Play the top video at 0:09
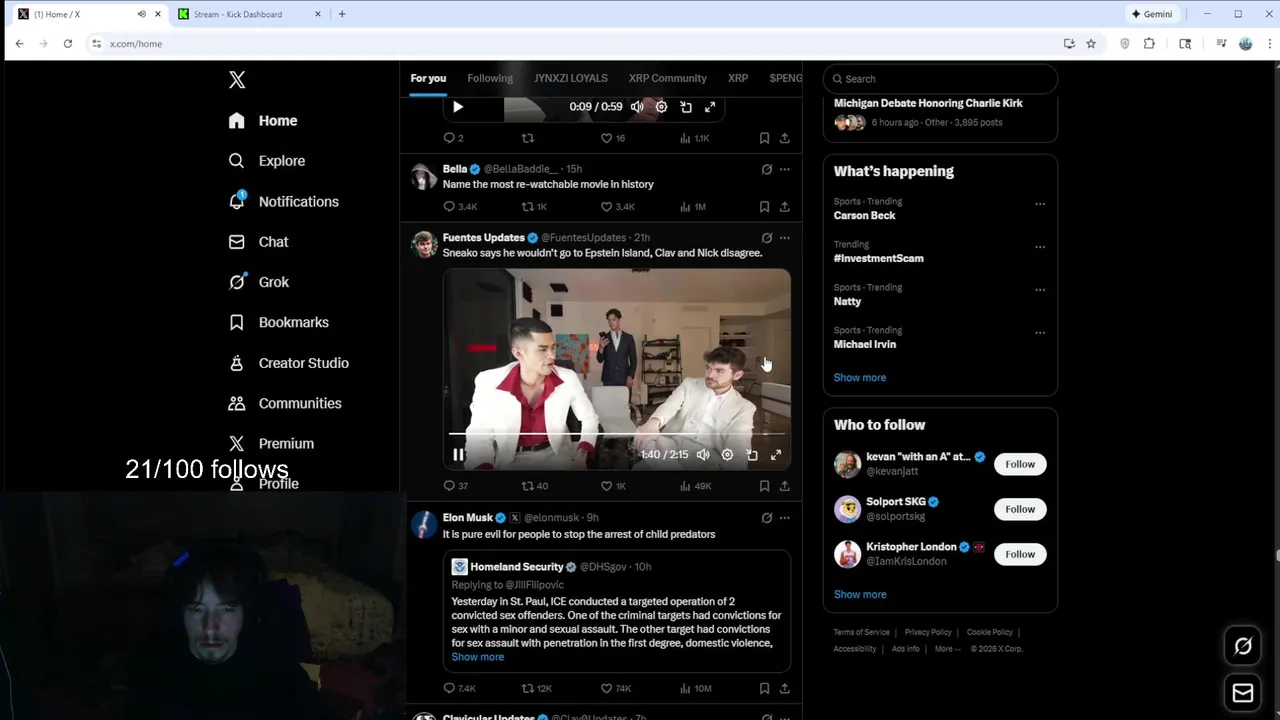1280x720 pixels. (458, 107)
